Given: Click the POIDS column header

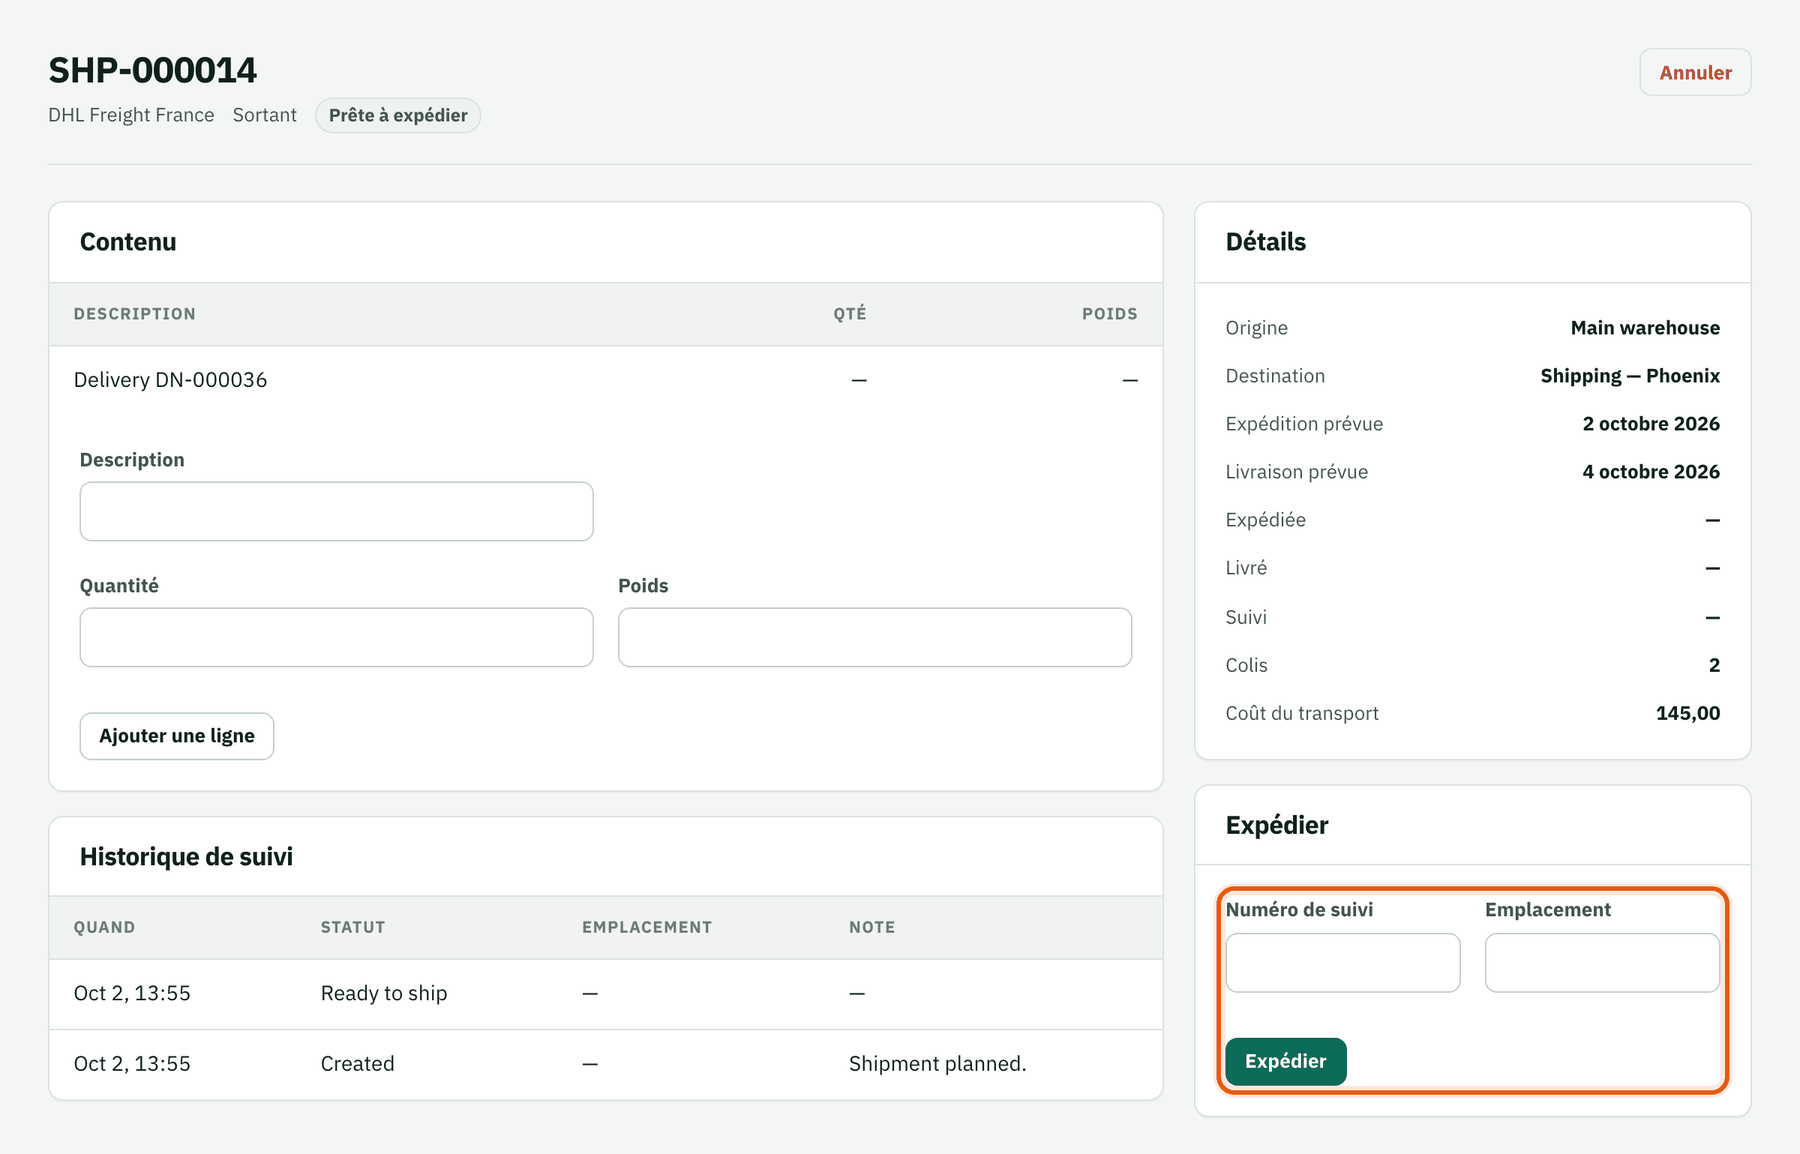Looking at the screenshot, I should [x=1110, y=314].
